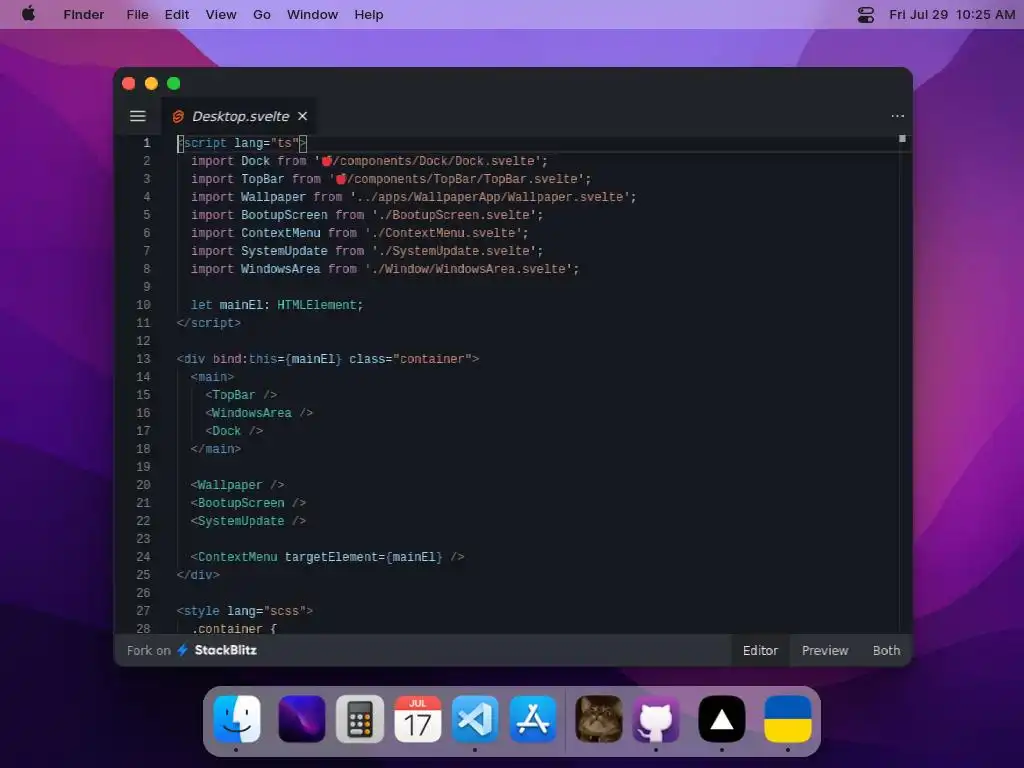The image size is (1024, 768).
Task: Open Calendar from the dock
Action: tap(417, 719)
